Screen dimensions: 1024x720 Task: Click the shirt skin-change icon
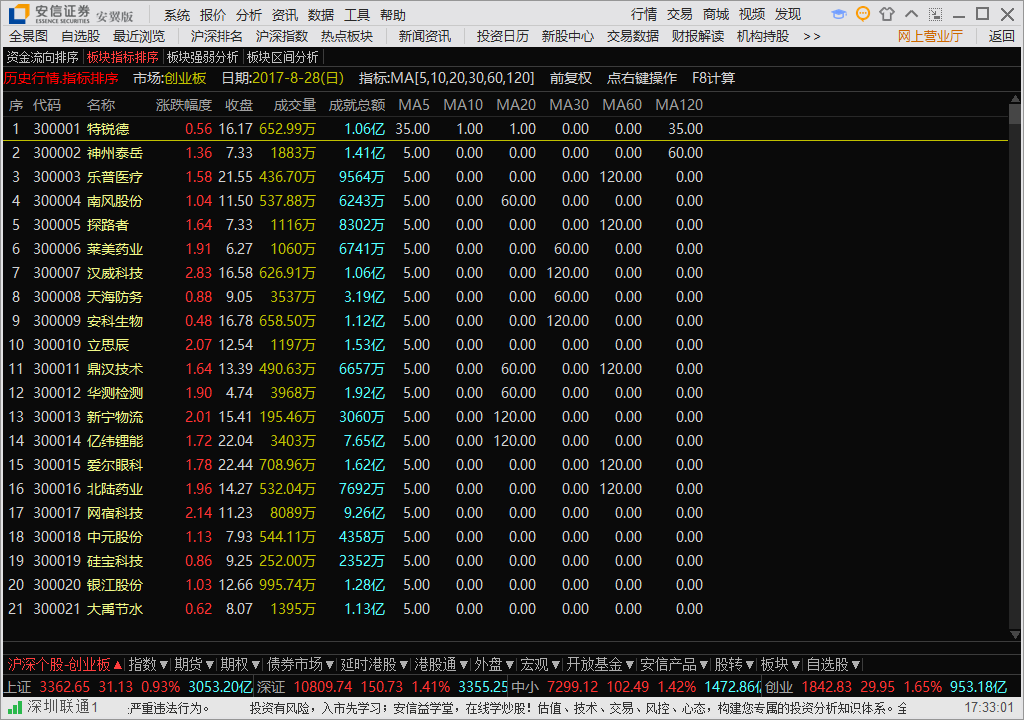(x=887, y=14)
